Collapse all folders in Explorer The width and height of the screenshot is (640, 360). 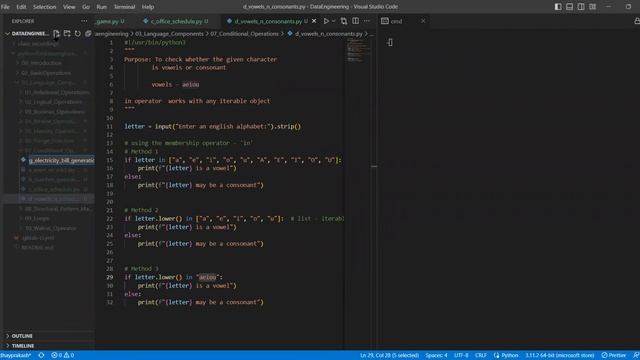[x=88, y=34]
